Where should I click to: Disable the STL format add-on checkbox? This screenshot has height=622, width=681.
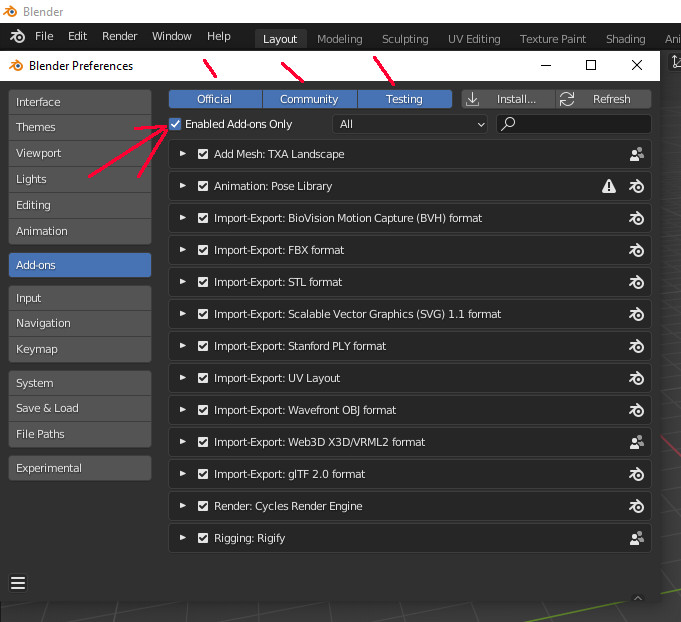click(x=203, y=282)
